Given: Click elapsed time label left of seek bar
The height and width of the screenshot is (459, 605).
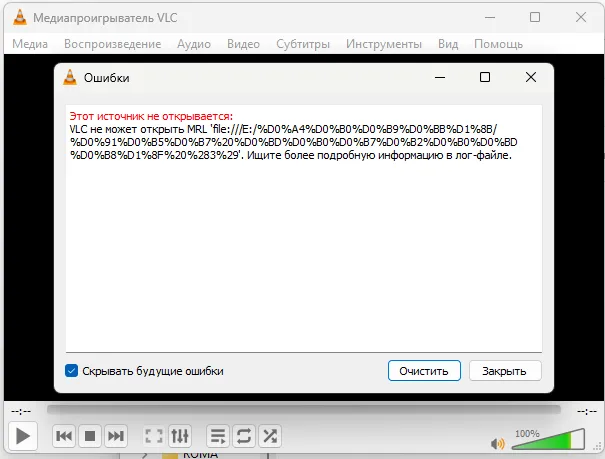Looking at the screenshot, I should point(21,412).
